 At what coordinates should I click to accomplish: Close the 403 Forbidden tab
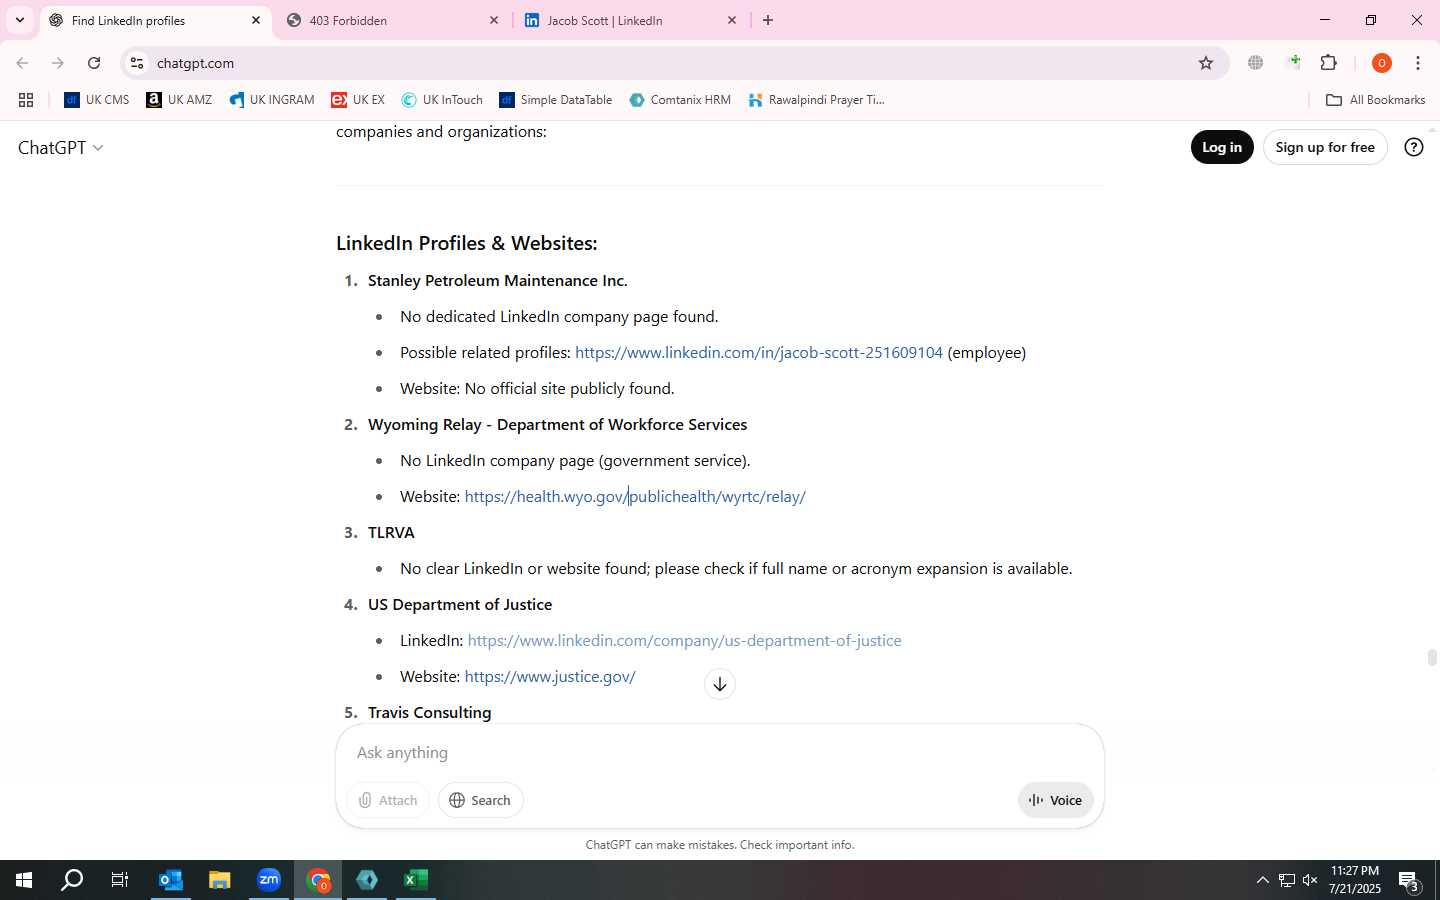pyautogui.click(x=494, y=20)
